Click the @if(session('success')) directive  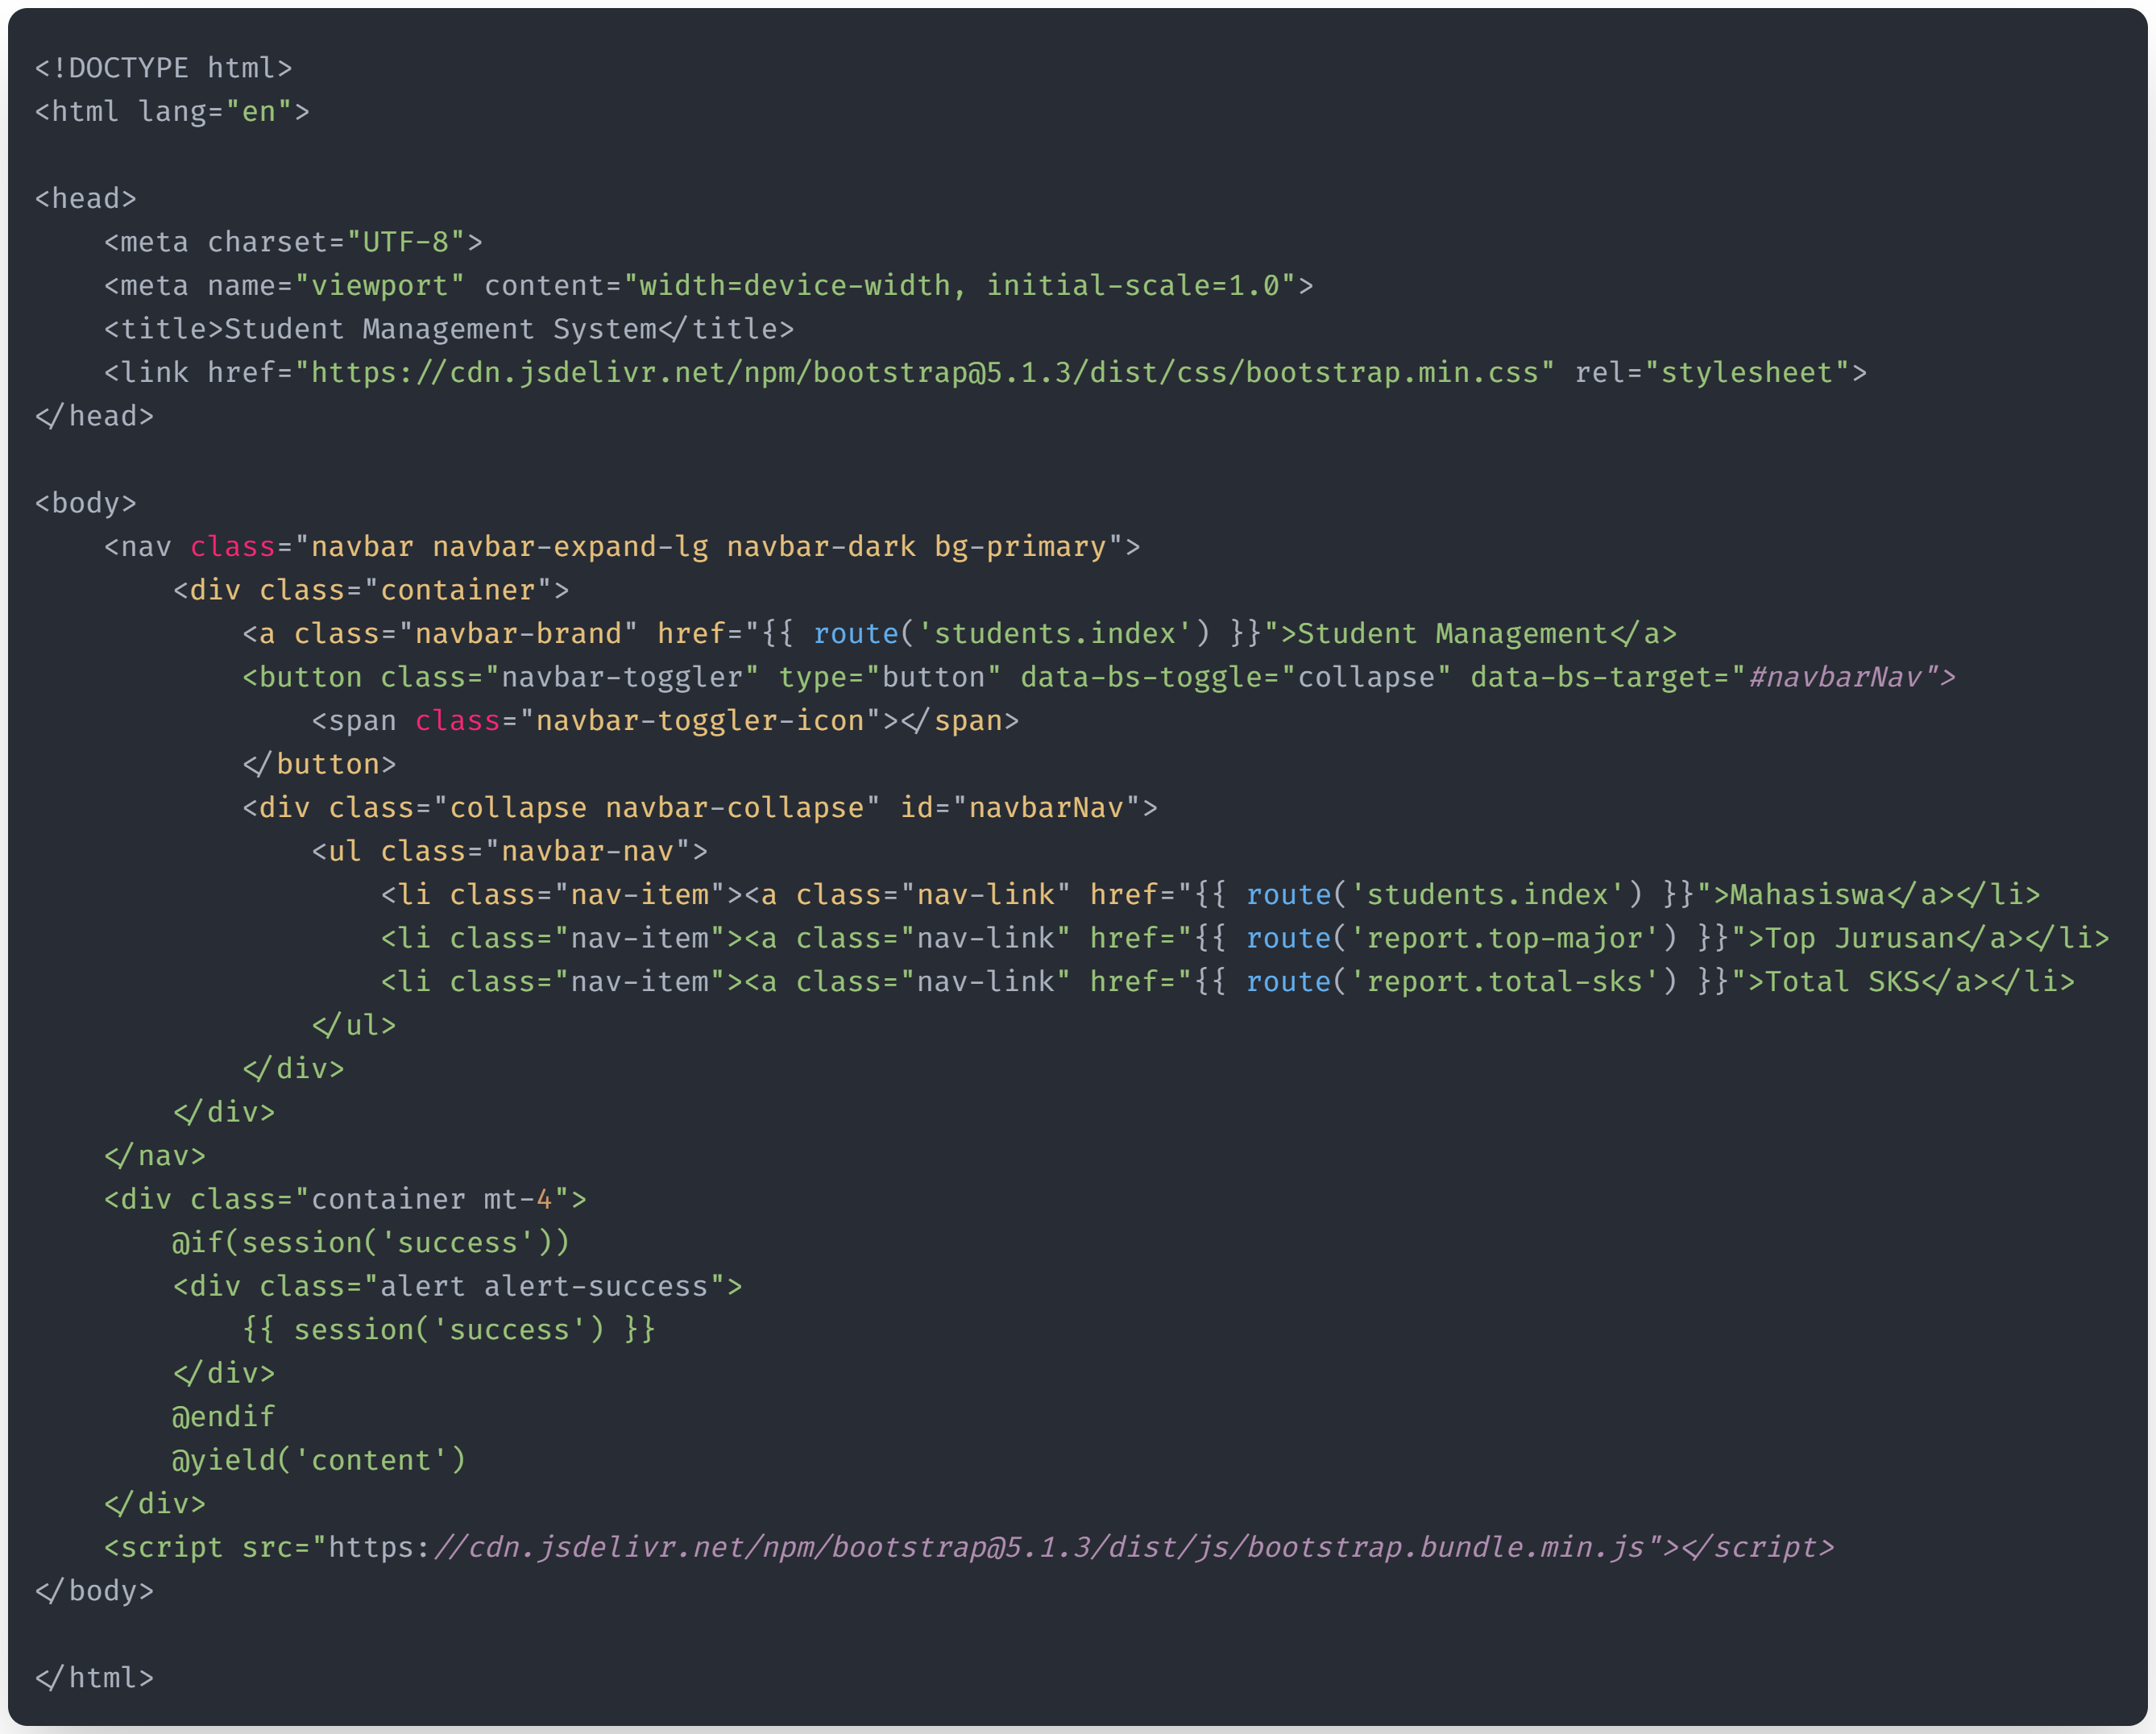point(371,1242)
